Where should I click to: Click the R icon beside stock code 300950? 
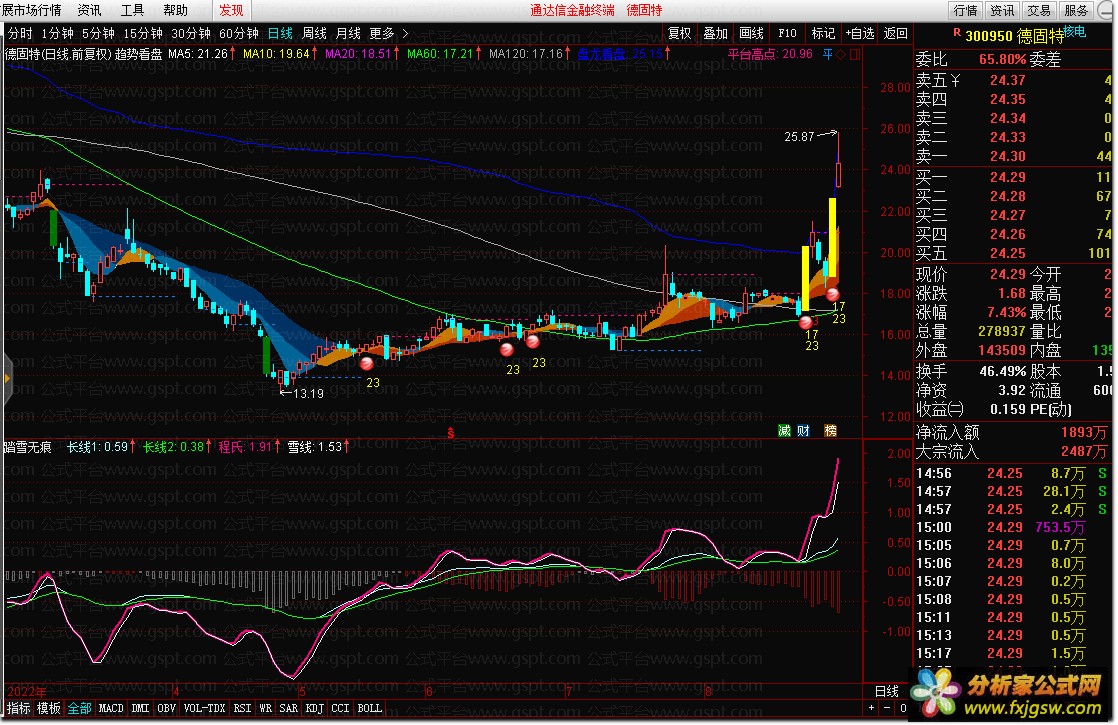pyautogui.click(x=957, y=33)
